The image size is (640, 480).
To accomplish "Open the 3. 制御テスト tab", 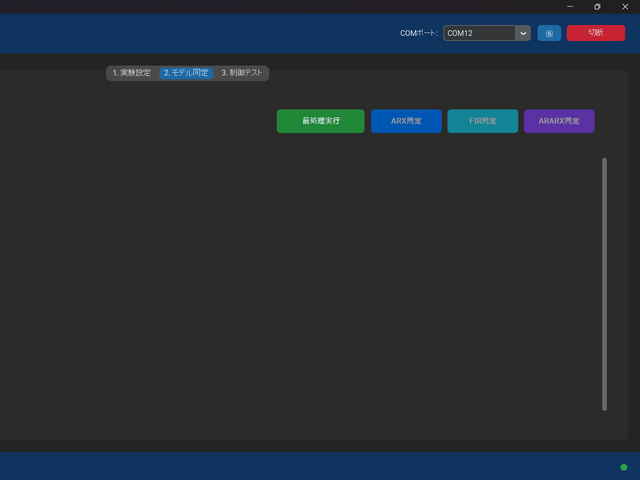I will (x=241, y=73).
